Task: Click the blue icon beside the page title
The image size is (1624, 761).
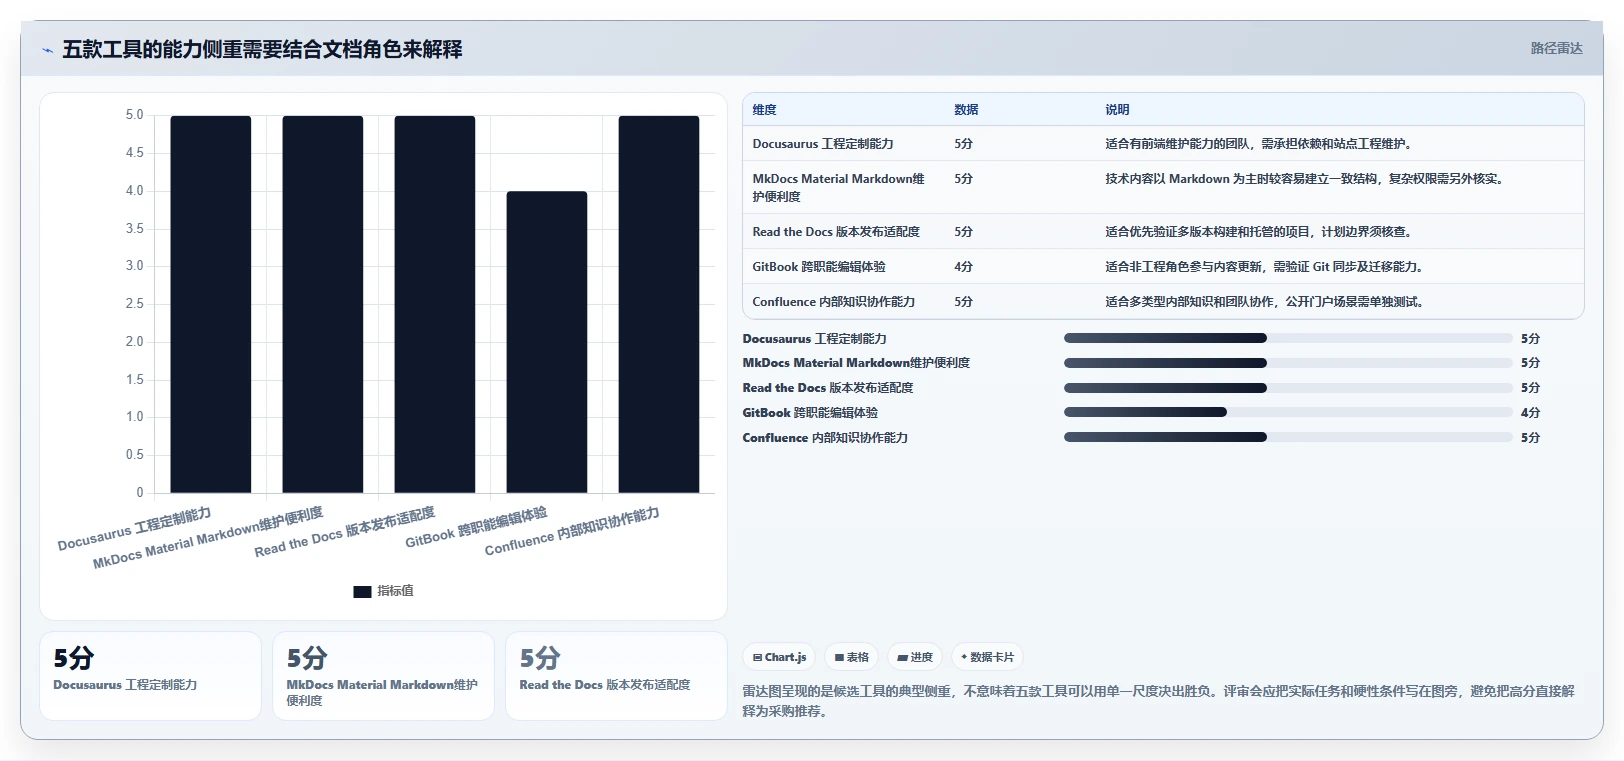Action: click(x=47, y=50)
